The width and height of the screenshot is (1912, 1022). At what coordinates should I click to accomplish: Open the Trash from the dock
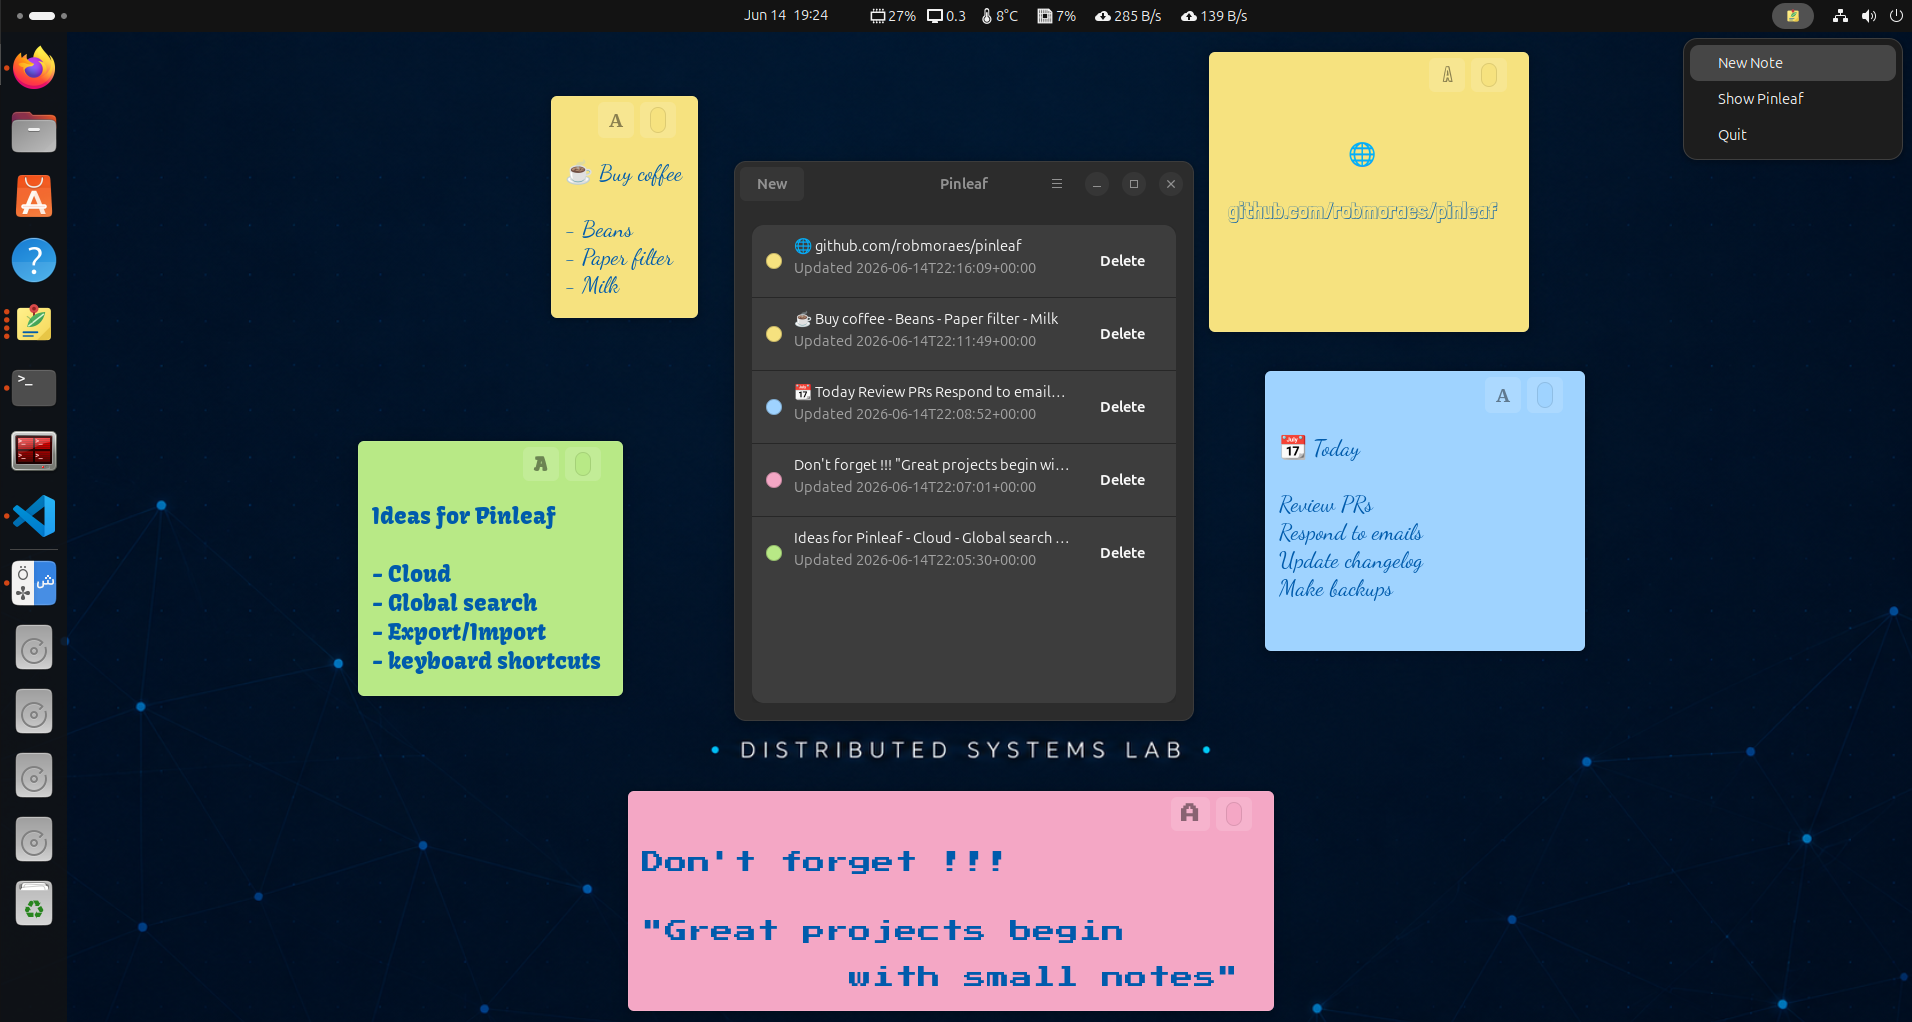click(34, 904)
